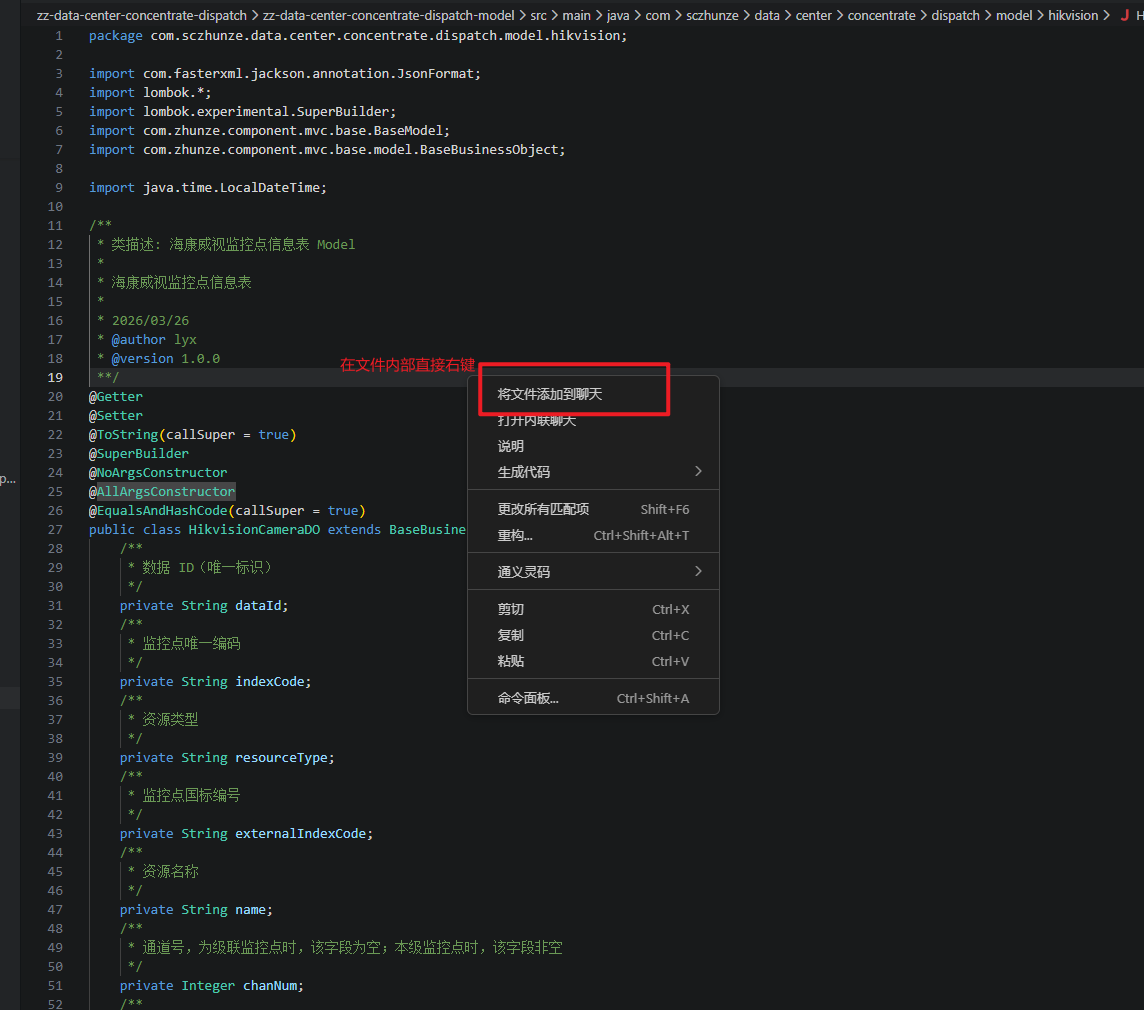Click the 'externalIndexCode' field name
Image resolution: width=1144 pixels, height=1010 pixels.
pos(300,833)
